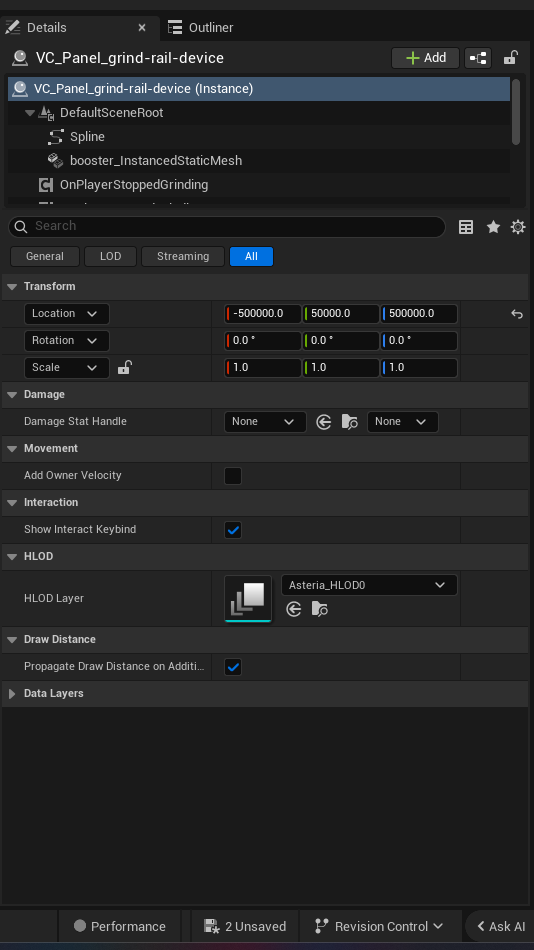Collapse the Draw Distance section

pyautogui.click(x=12, y=640)
